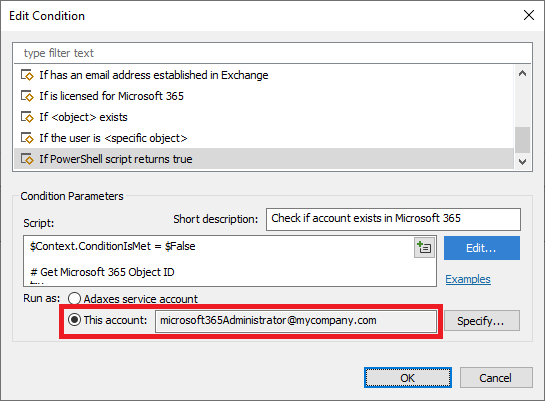Close the Edit Condition dialog window
The width and height of the screenshot is (545, 401).
click(x=529, y=15)
